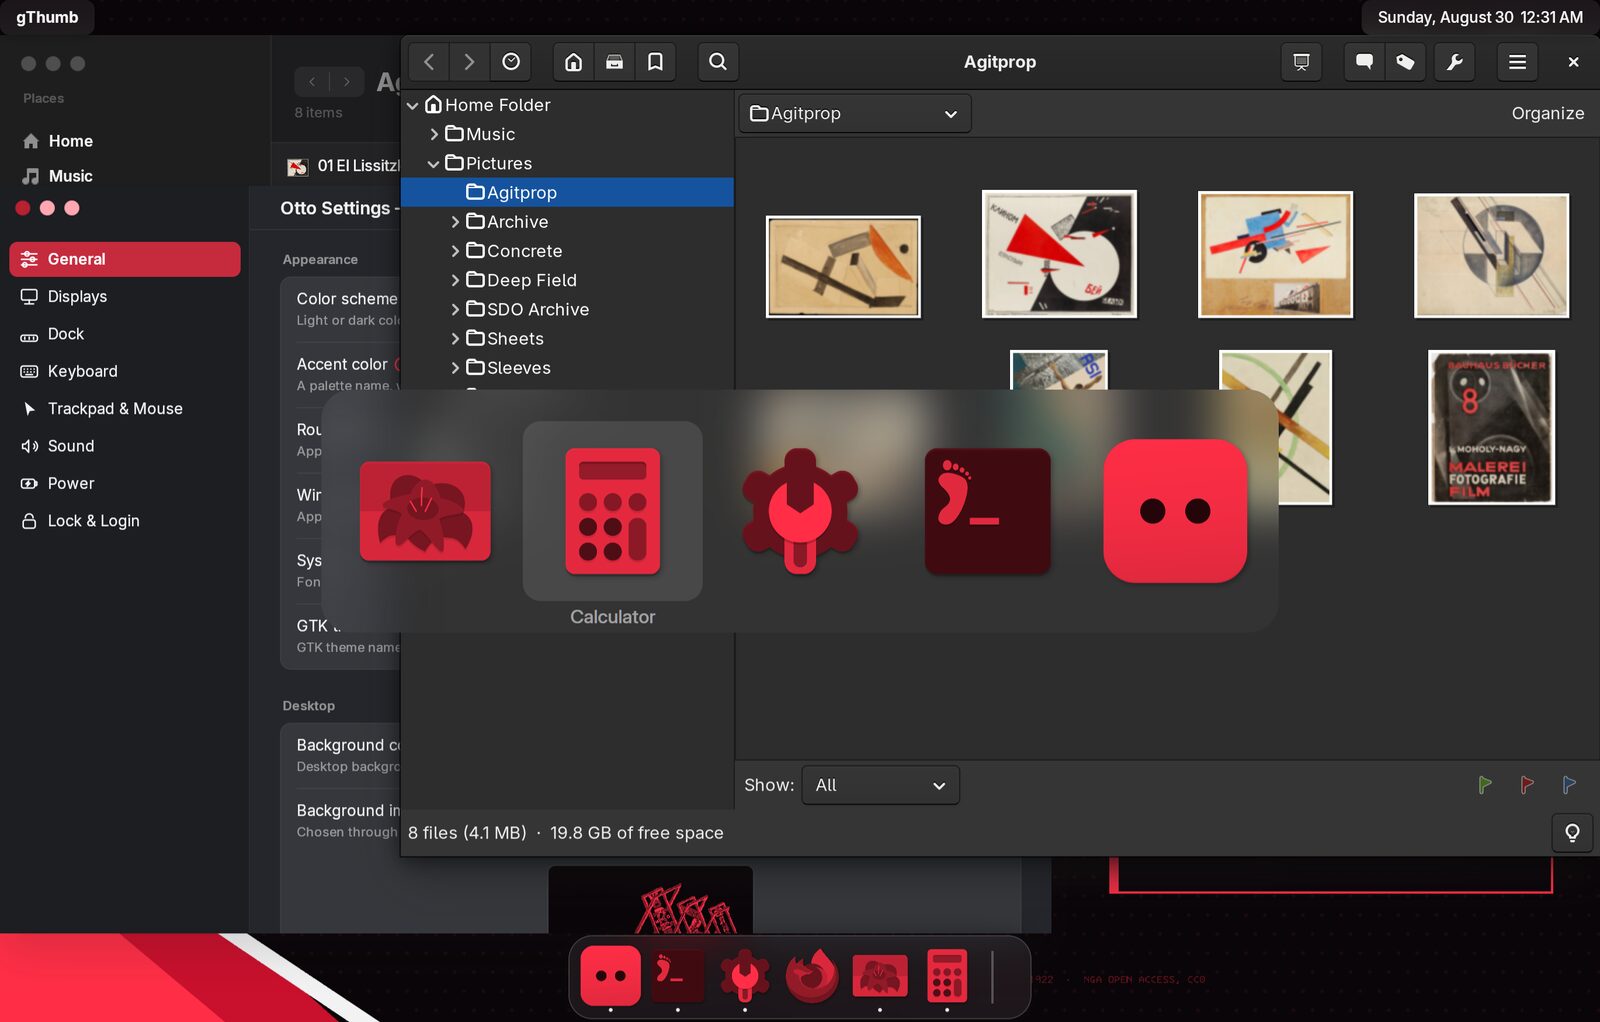Open Lock & Login settings
The height and width of the screenshot is (1022, 1600).
125,521
